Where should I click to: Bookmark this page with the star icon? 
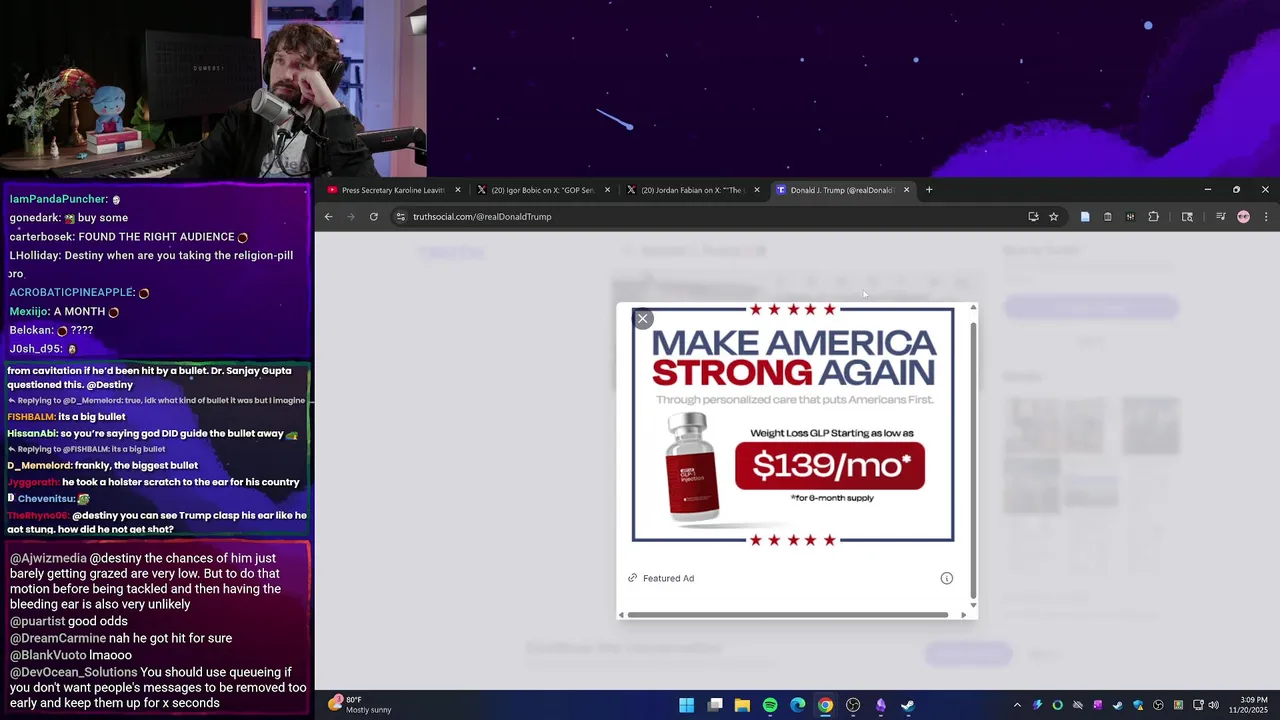1053,216
